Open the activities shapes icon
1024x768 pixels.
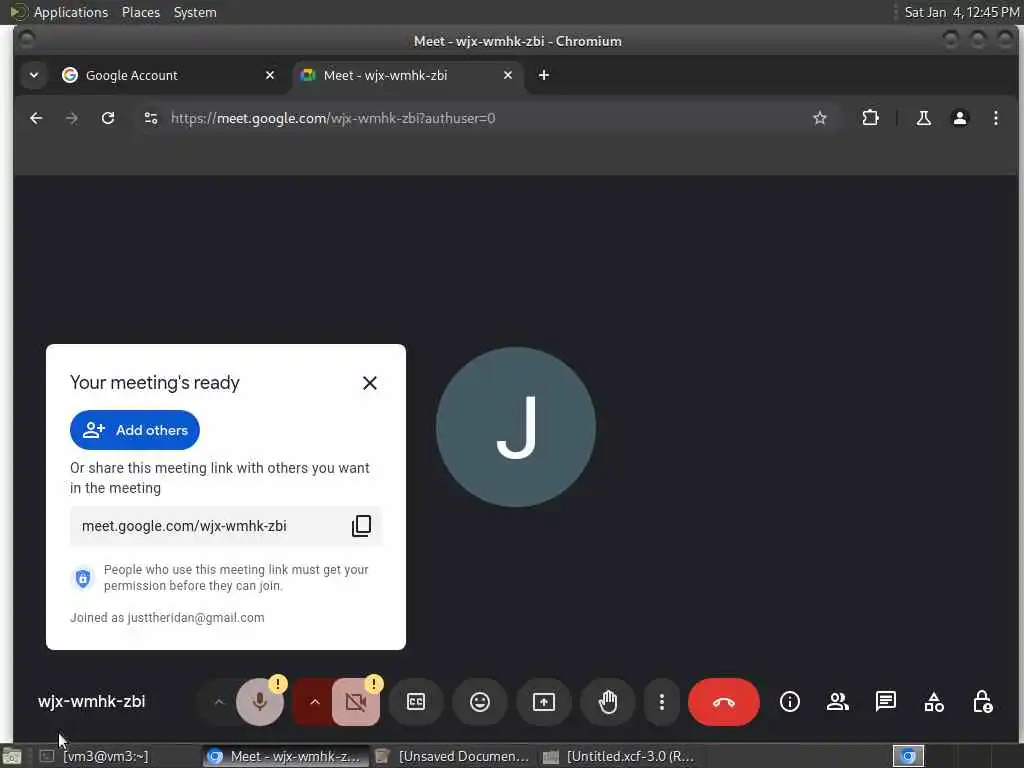click(934, 702)
